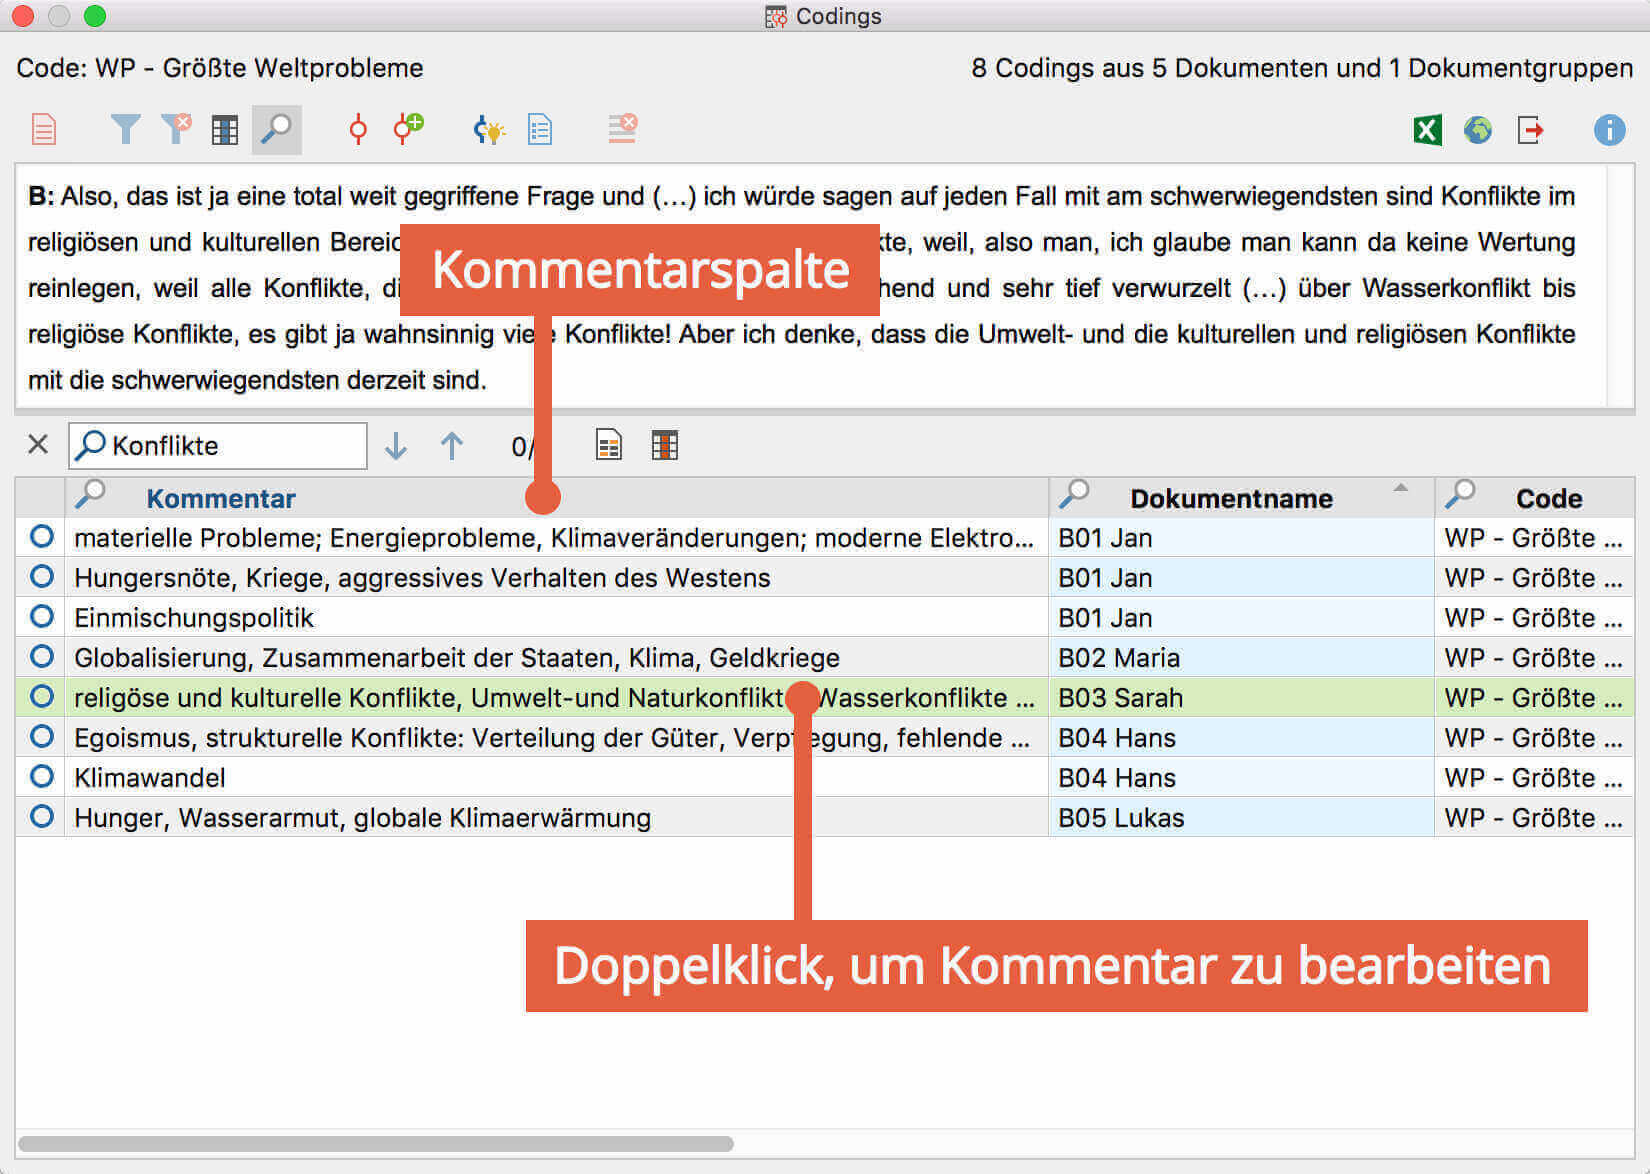
Task: Click code icon with green plus
Action: pos(408,129)
